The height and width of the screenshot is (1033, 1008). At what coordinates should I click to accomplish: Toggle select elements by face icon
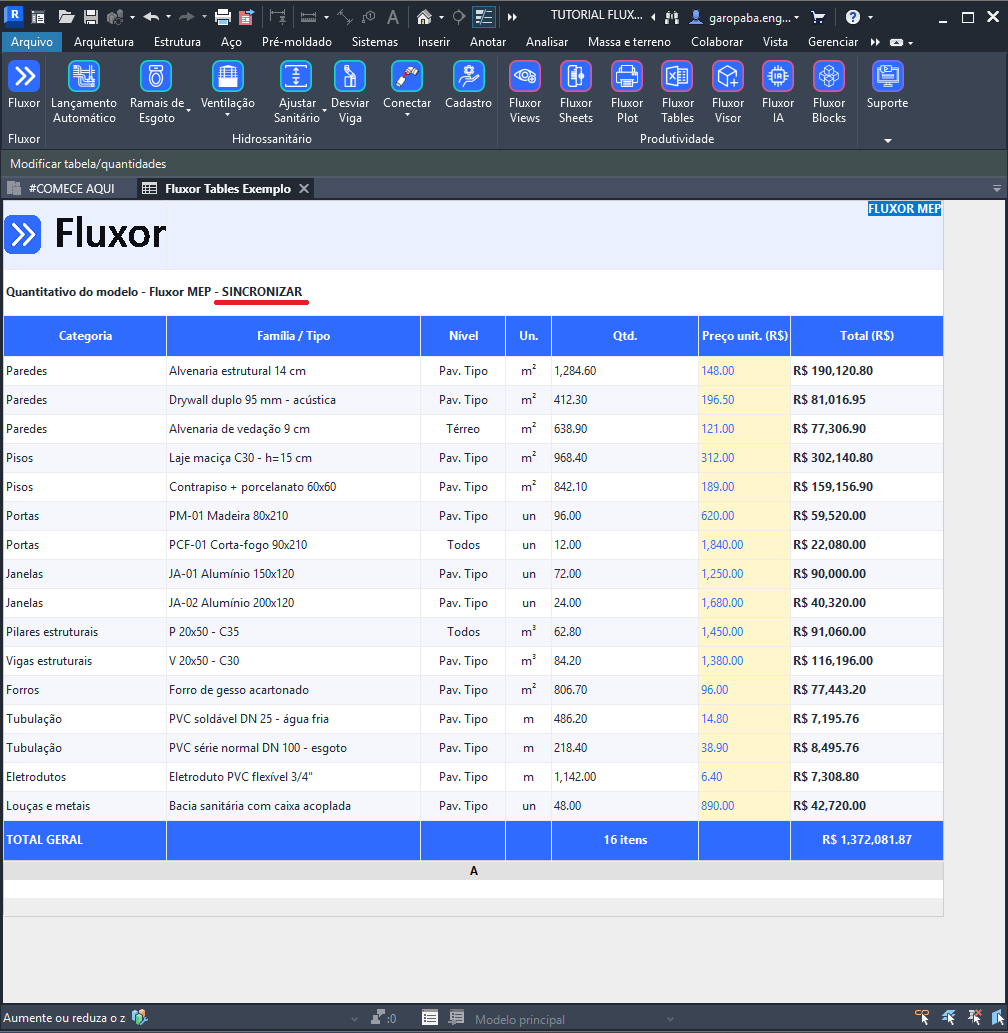tap(998, 1018)
